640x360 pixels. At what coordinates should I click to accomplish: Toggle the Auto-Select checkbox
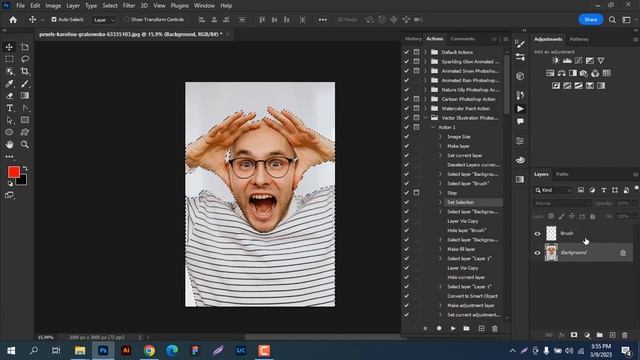point(54,20)
